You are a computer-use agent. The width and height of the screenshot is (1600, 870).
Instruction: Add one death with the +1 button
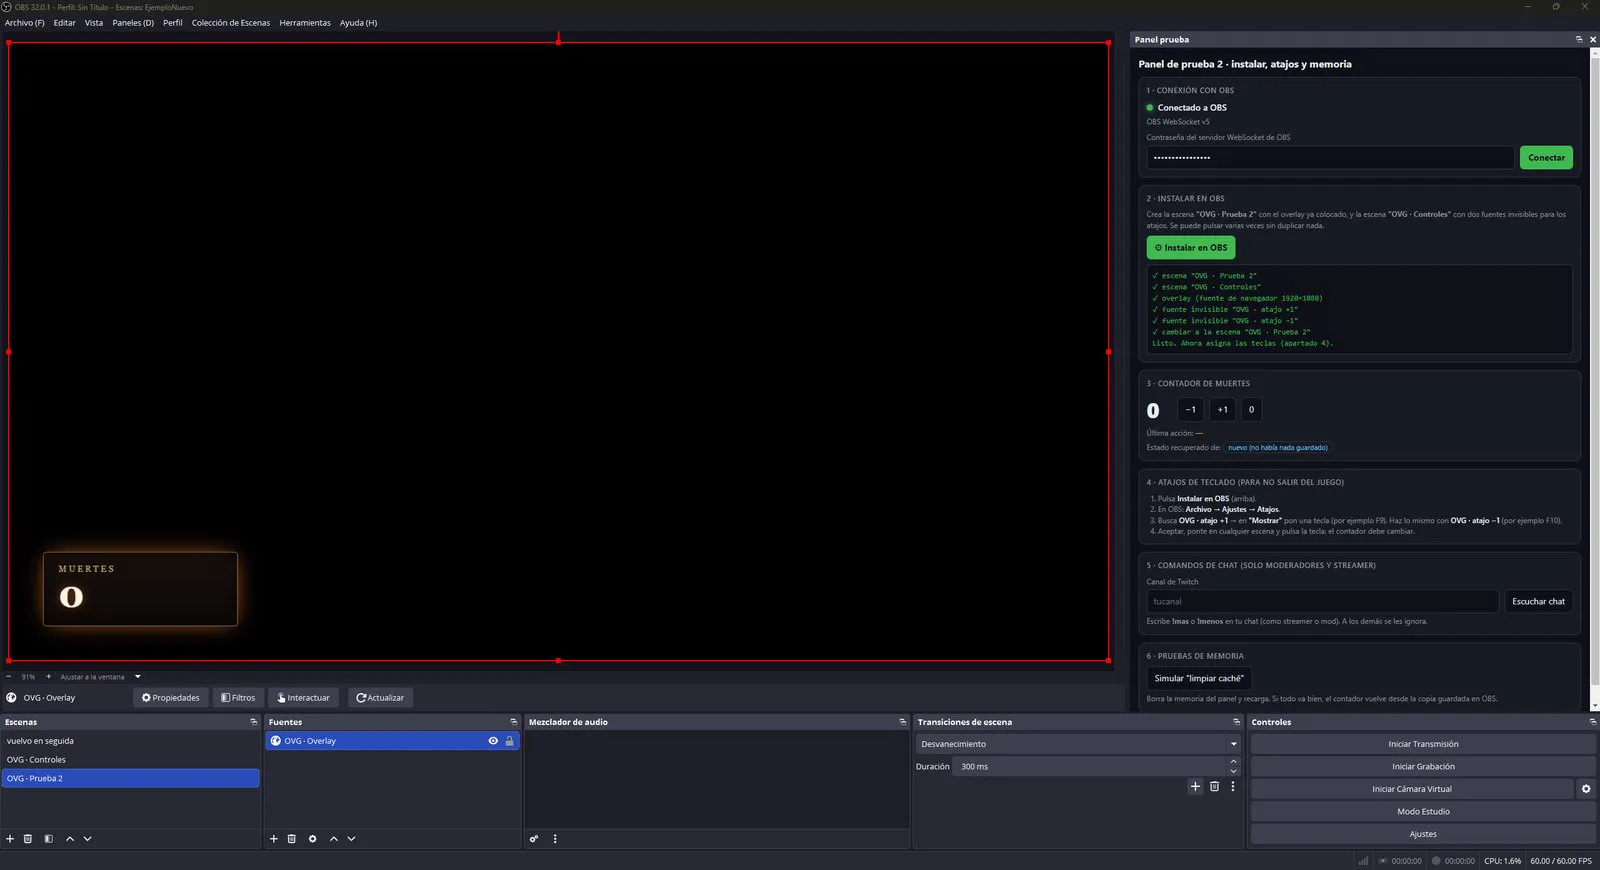pos(1222,410)
